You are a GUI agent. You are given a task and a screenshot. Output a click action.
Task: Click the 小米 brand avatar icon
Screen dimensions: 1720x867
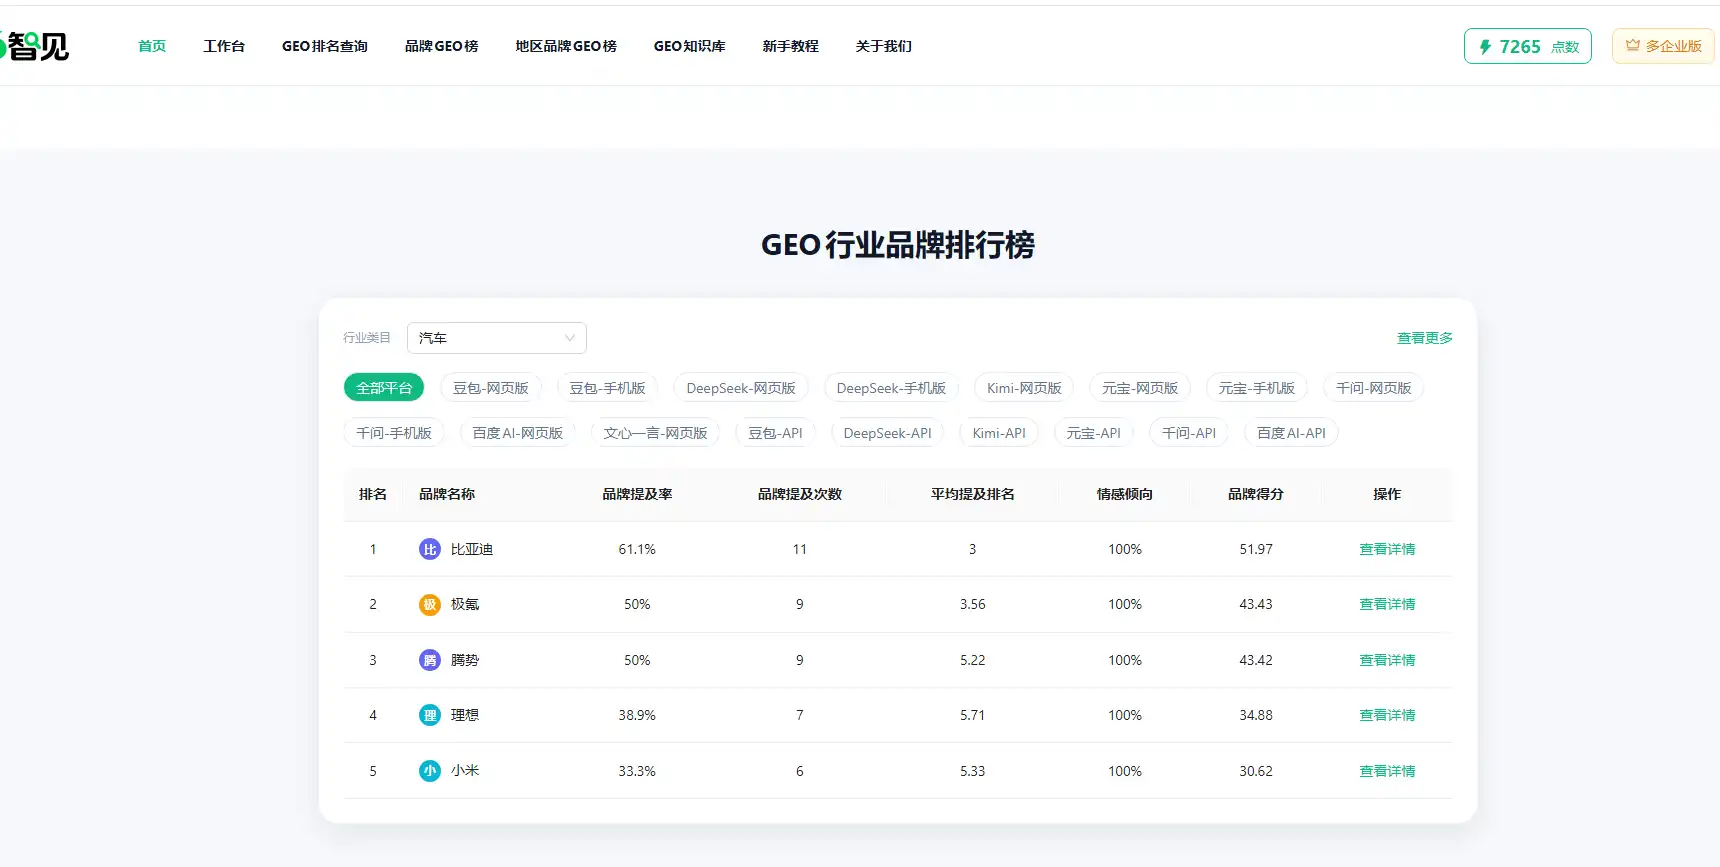tap(430, 771)
